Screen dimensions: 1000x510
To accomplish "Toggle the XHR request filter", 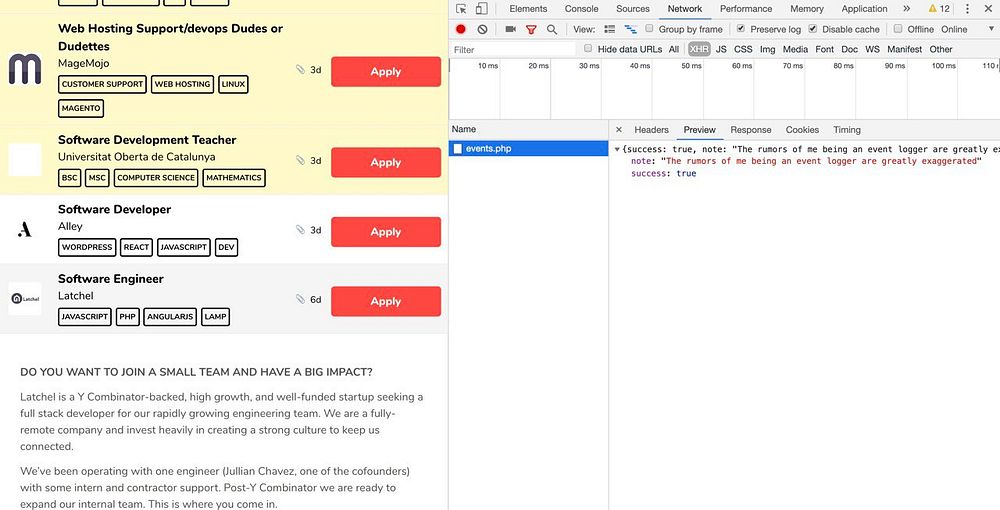I will 699,49.
